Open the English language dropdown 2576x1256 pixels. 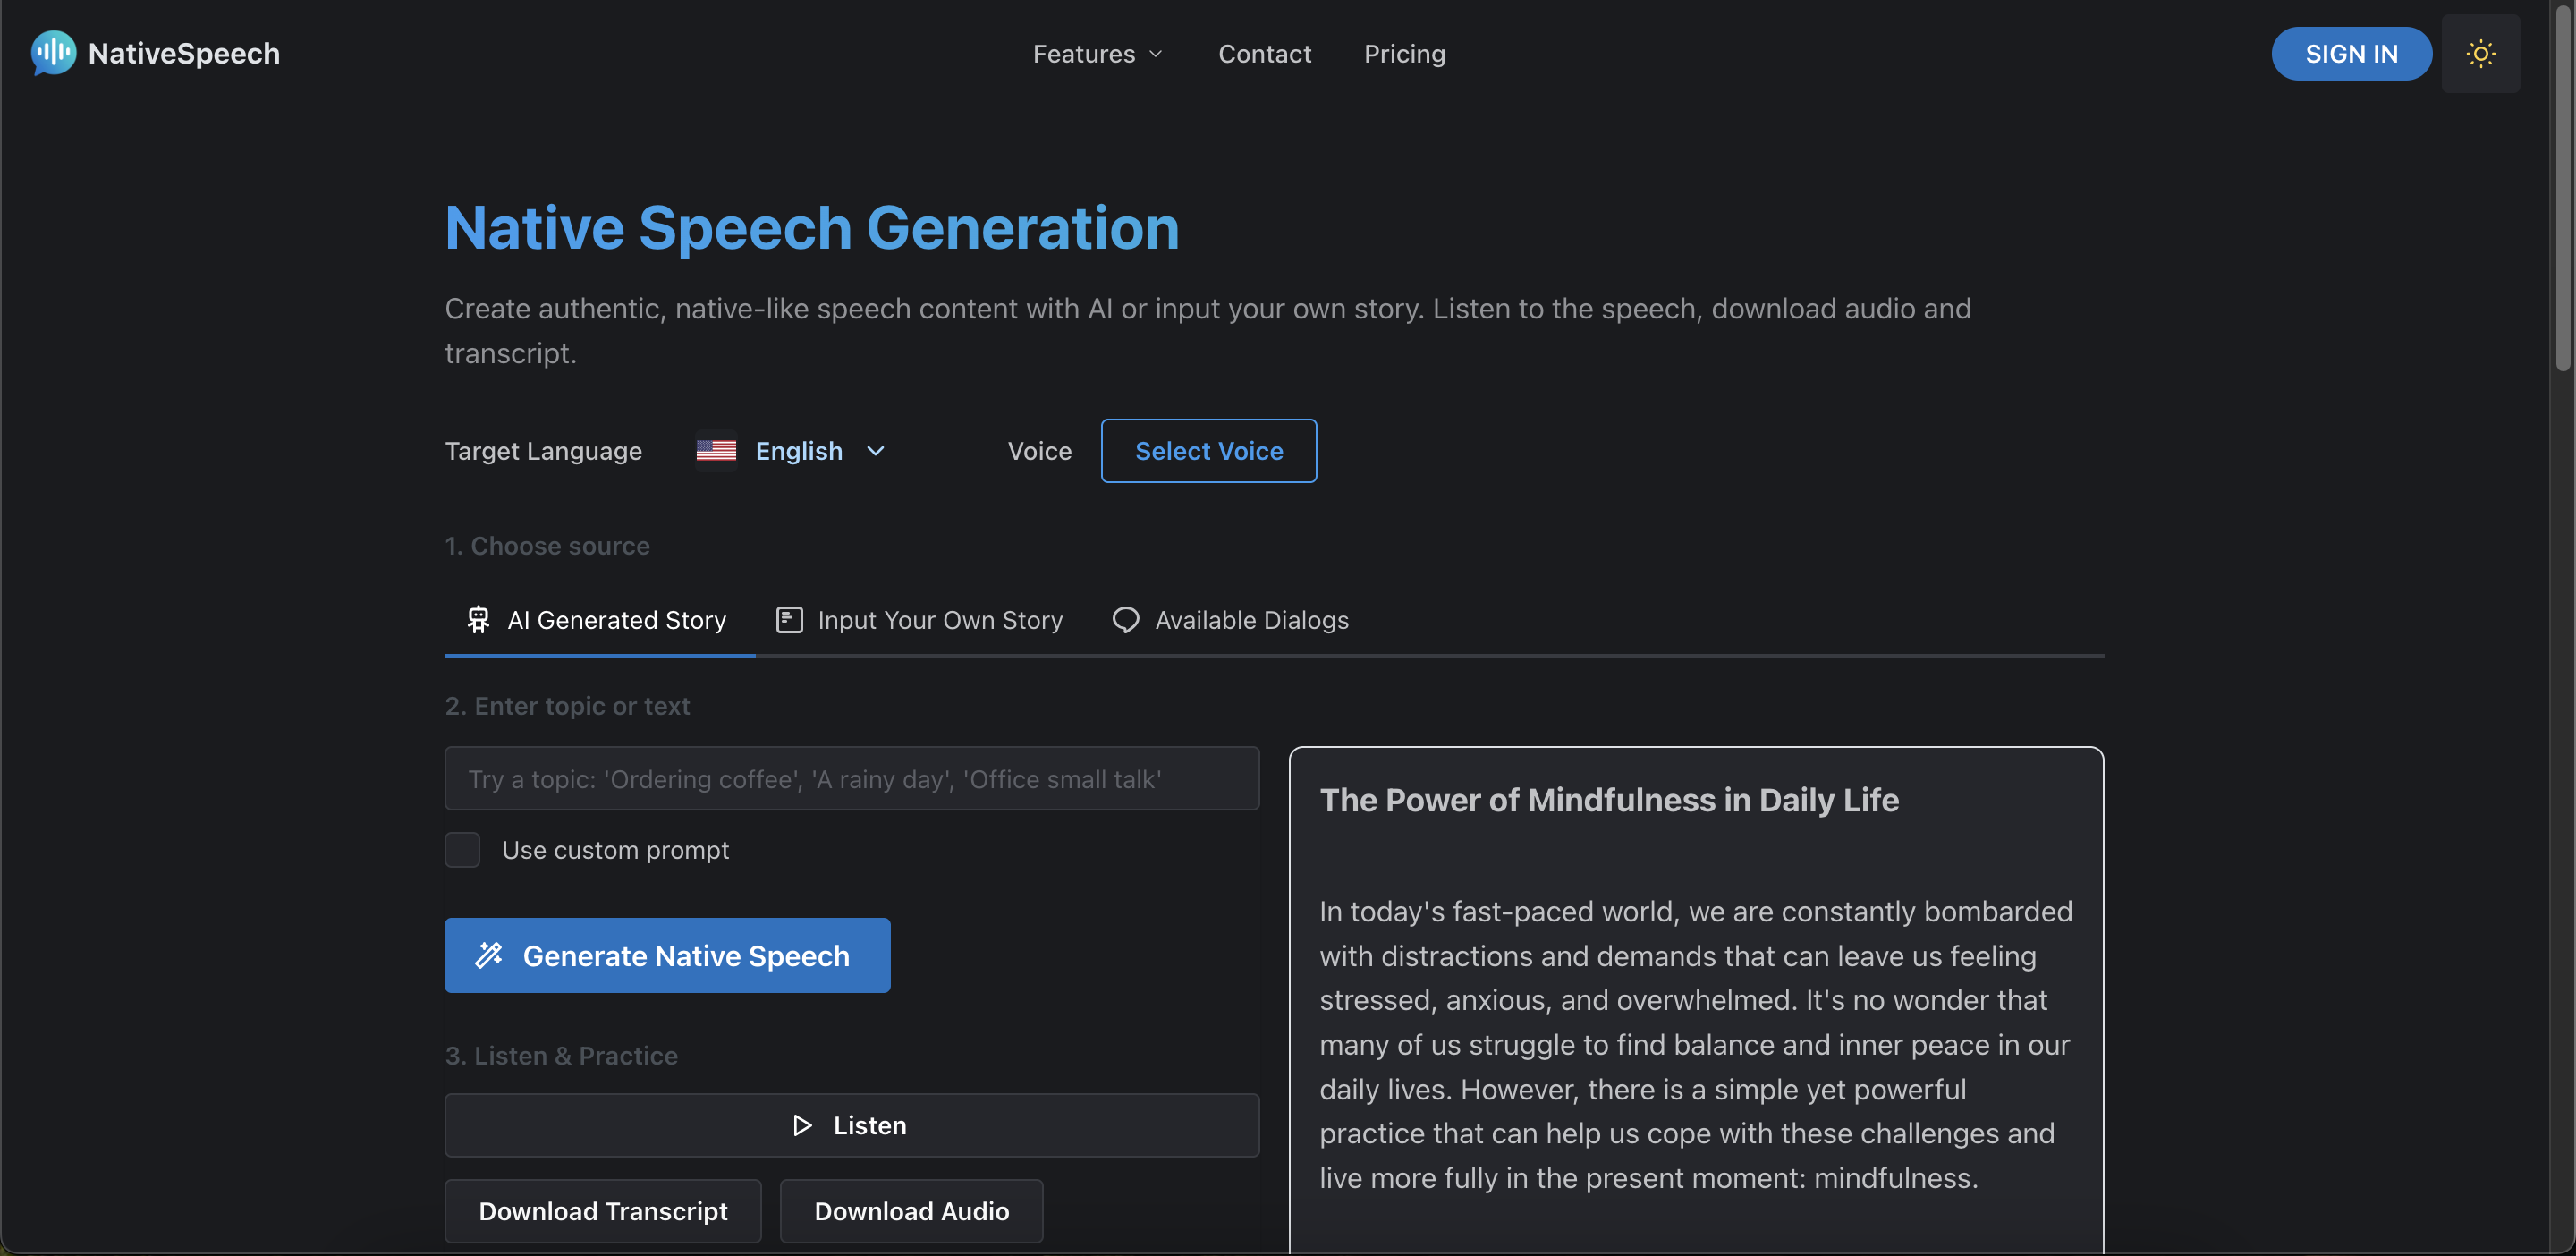pyautogui.click(x=818, y=450)
